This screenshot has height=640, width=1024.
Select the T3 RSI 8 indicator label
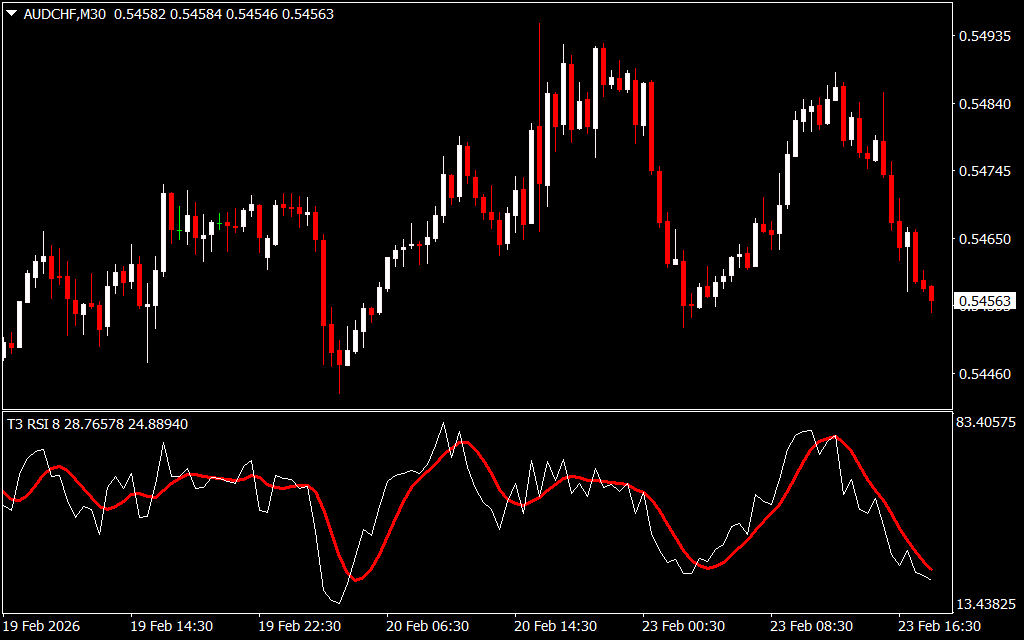click(33, 424)
